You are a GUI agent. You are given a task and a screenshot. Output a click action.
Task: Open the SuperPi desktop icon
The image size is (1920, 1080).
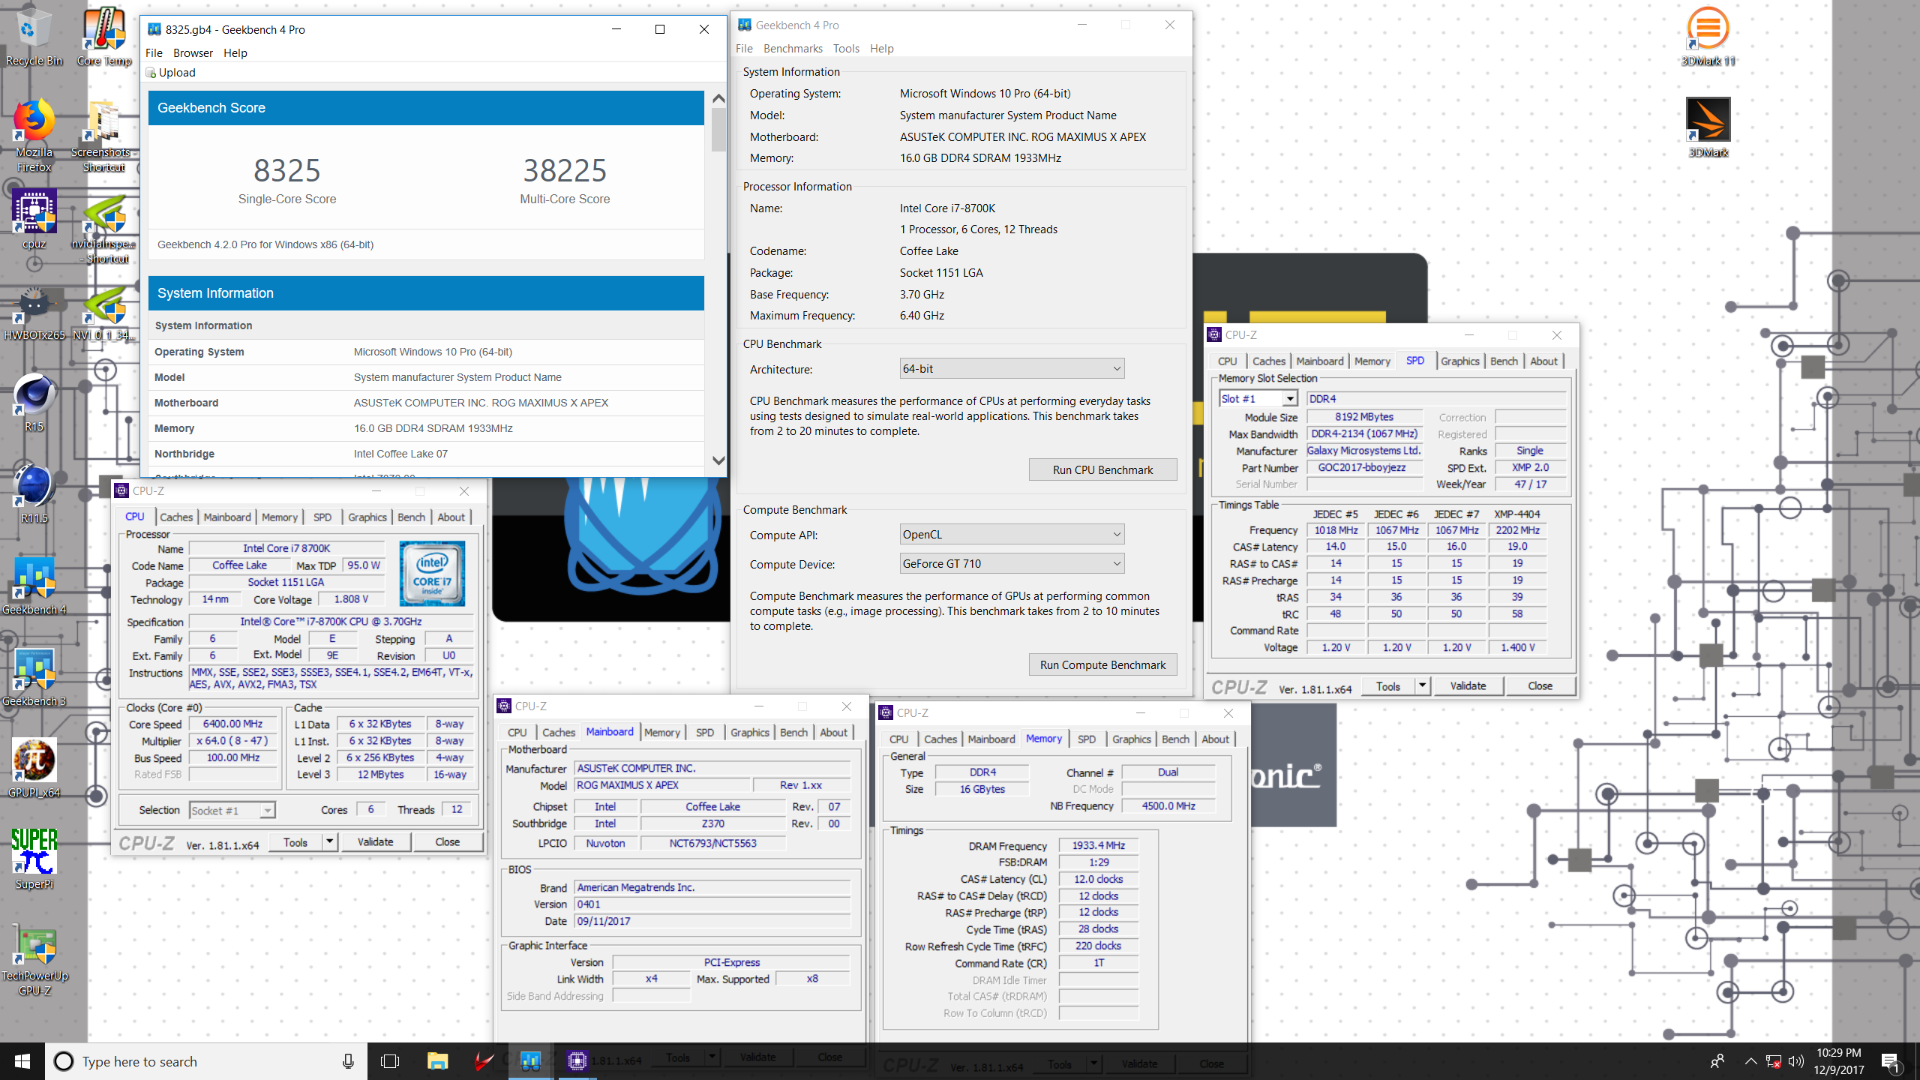[33, 860]
